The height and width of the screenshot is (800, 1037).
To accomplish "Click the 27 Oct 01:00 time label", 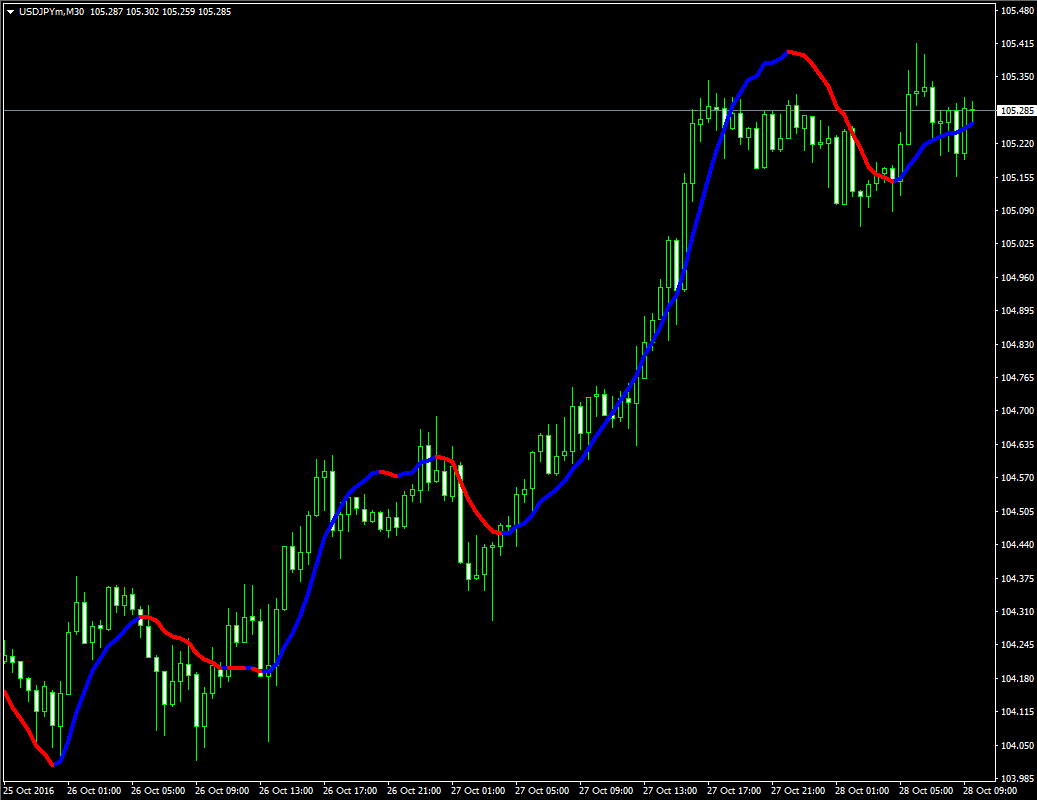I will click(x=478, y=791).
